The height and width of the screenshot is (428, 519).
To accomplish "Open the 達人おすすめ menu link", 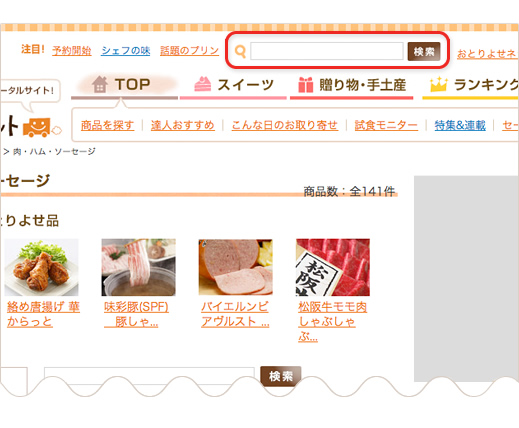I will (x=183, y=125).
